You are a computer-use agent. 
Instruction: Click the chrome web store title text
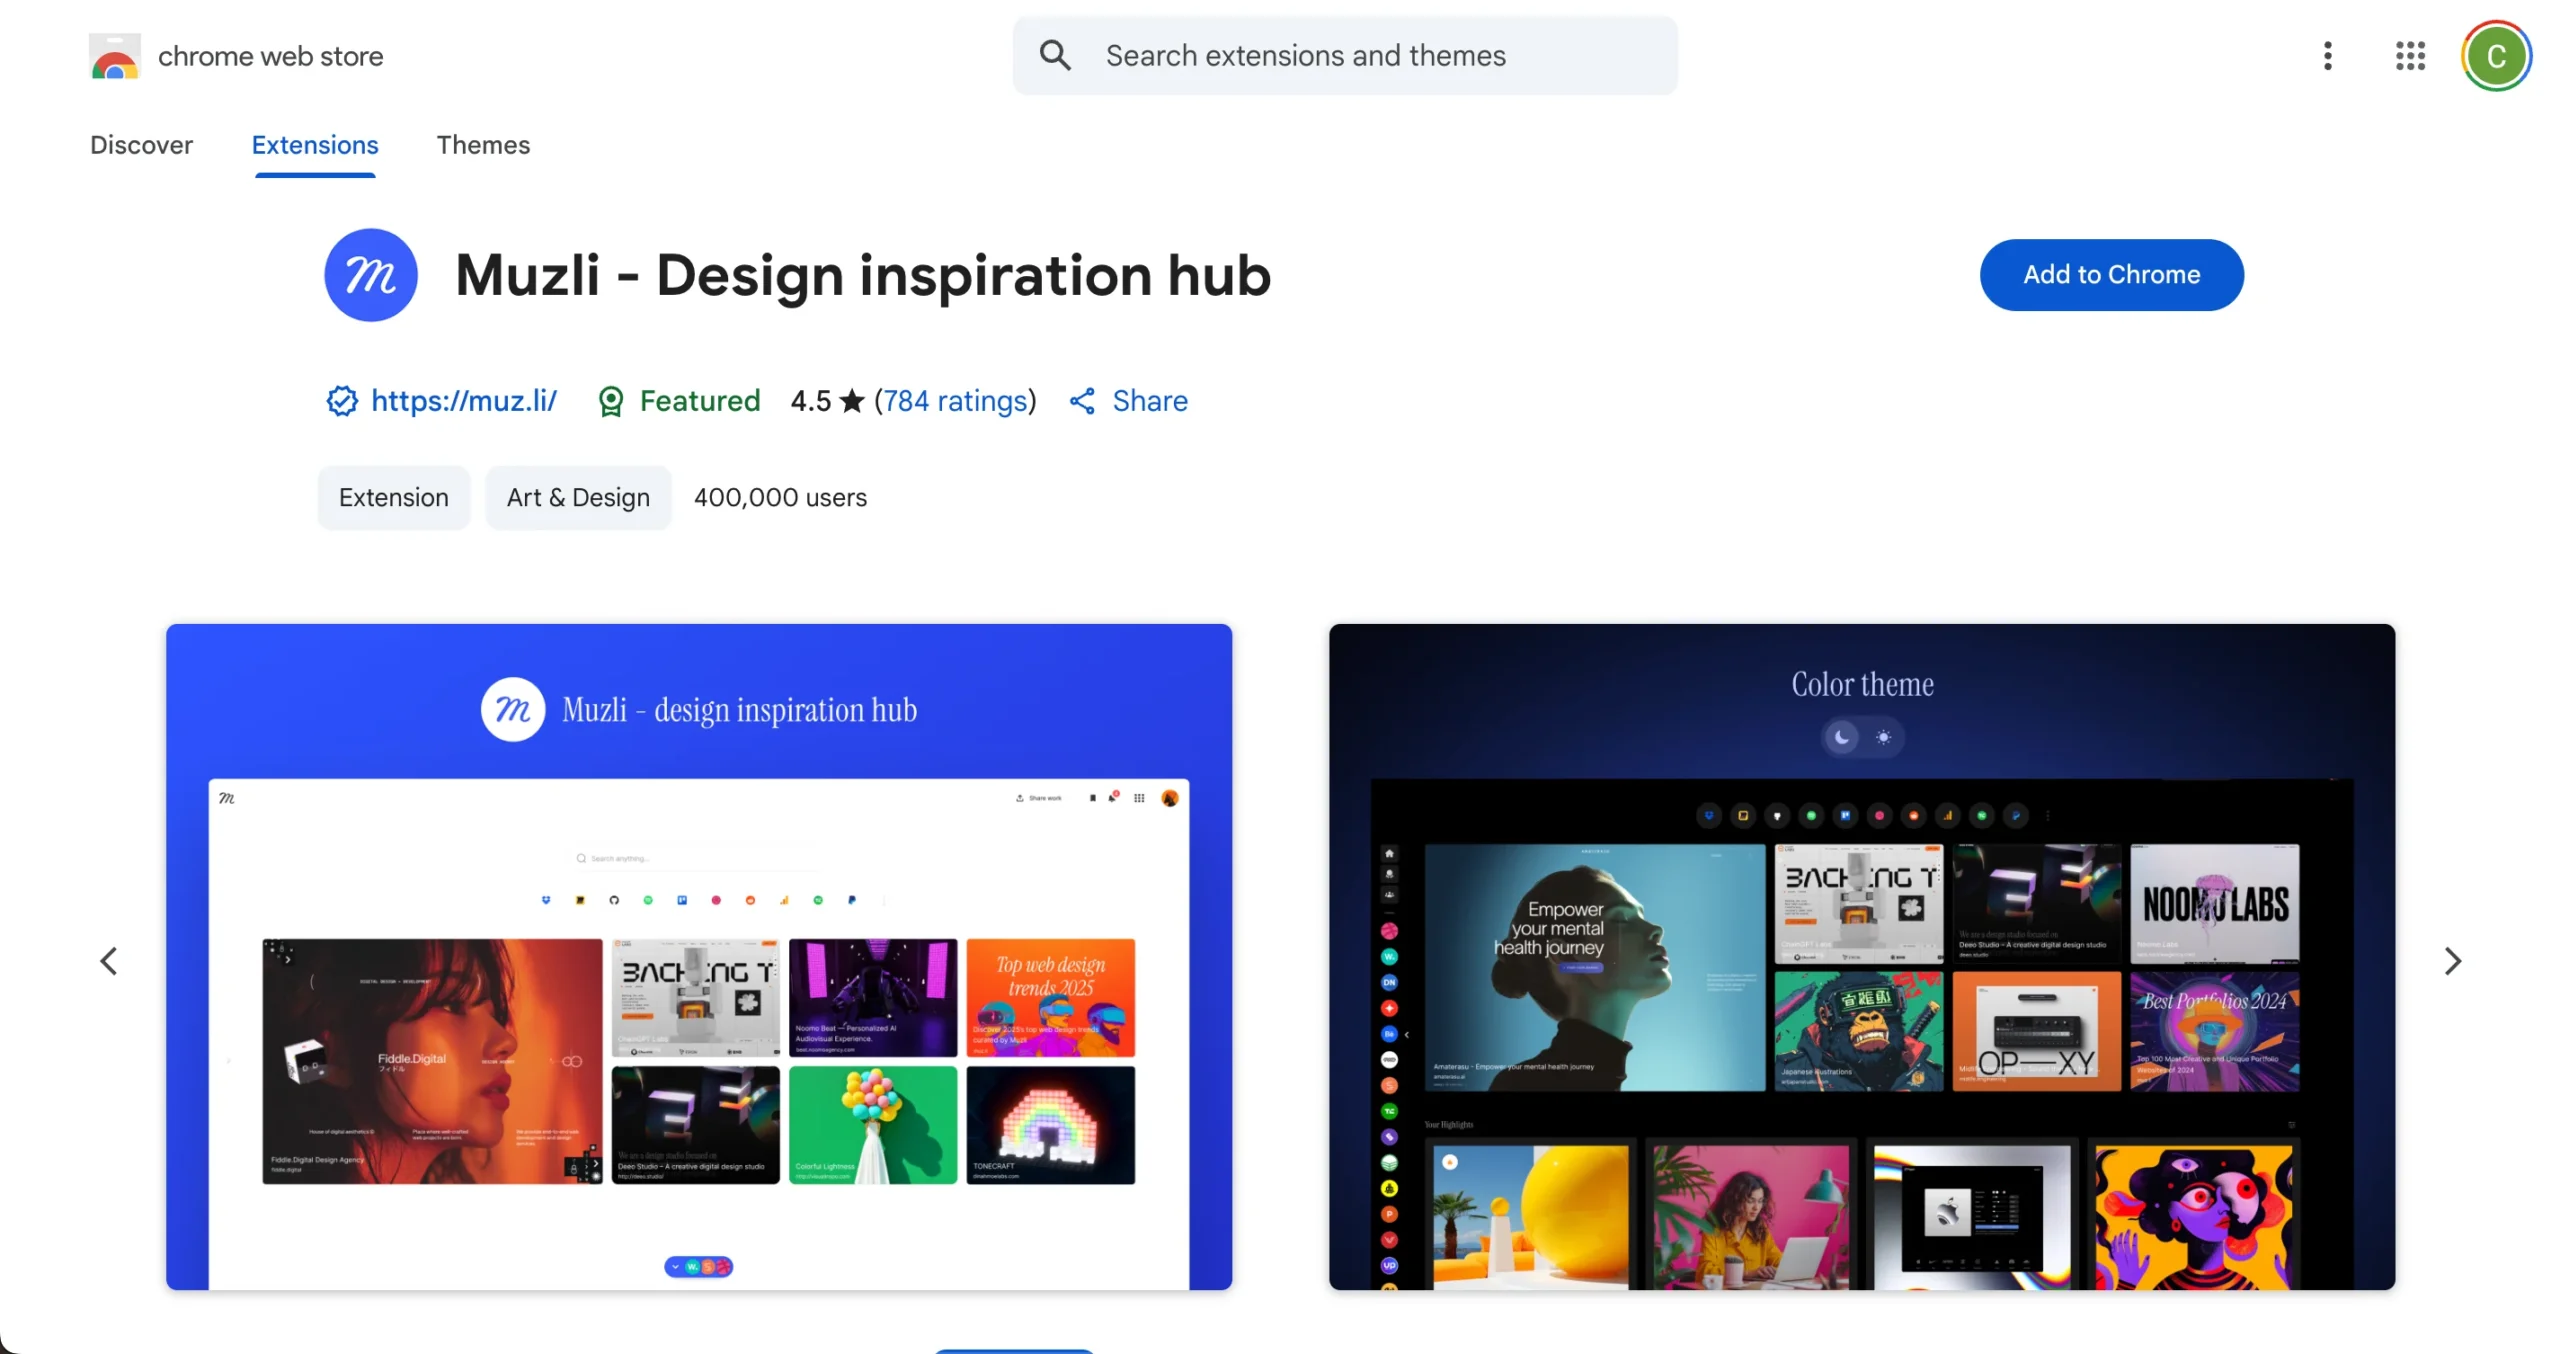270,56
